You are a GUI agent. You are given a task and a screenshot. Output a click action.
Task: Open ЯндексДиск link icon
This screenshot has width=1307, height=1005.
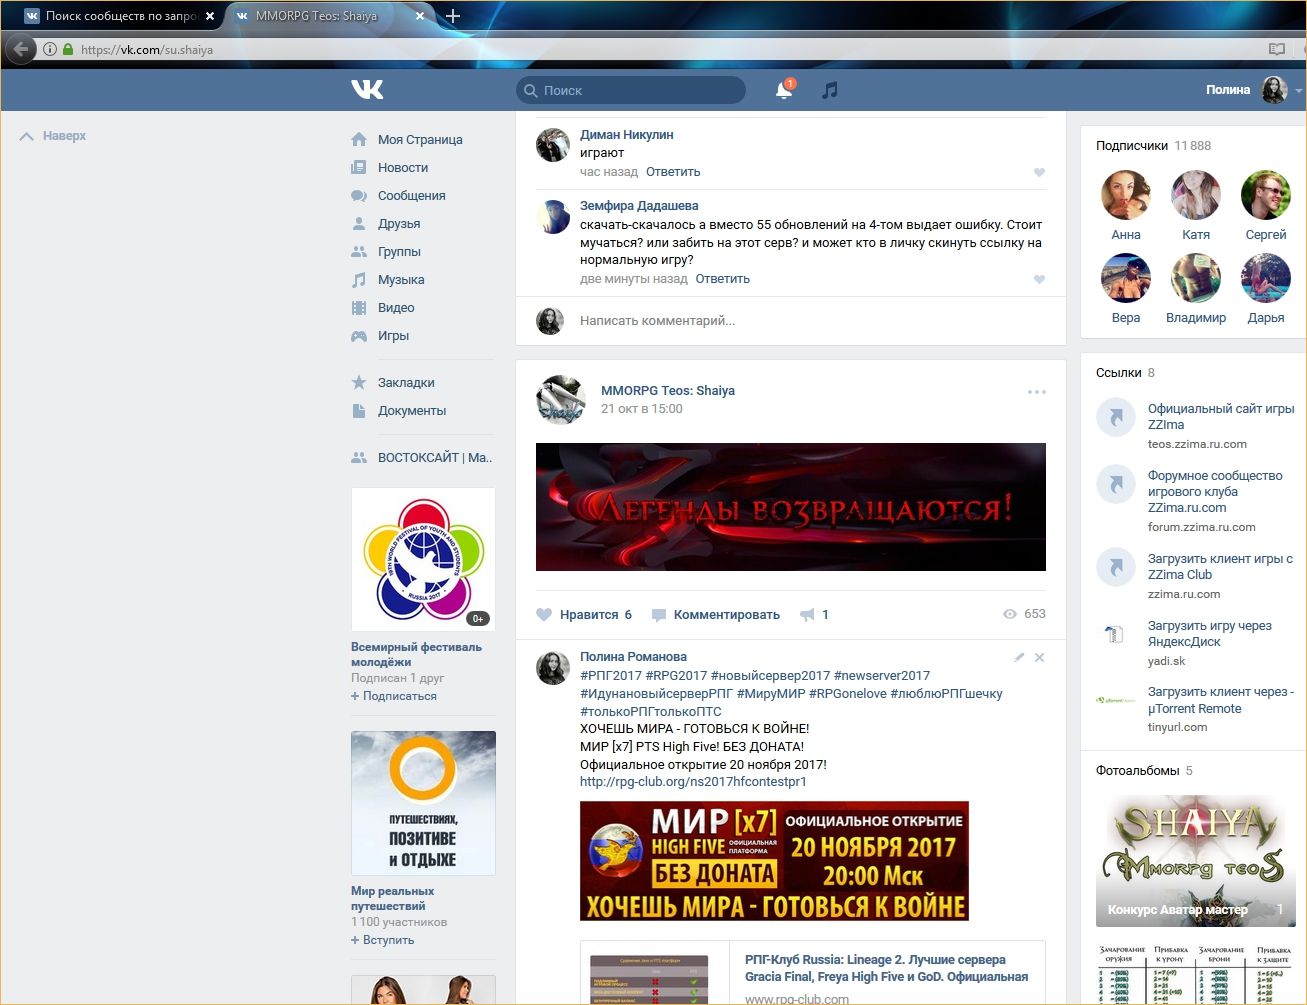click(x=1115, y=633)
